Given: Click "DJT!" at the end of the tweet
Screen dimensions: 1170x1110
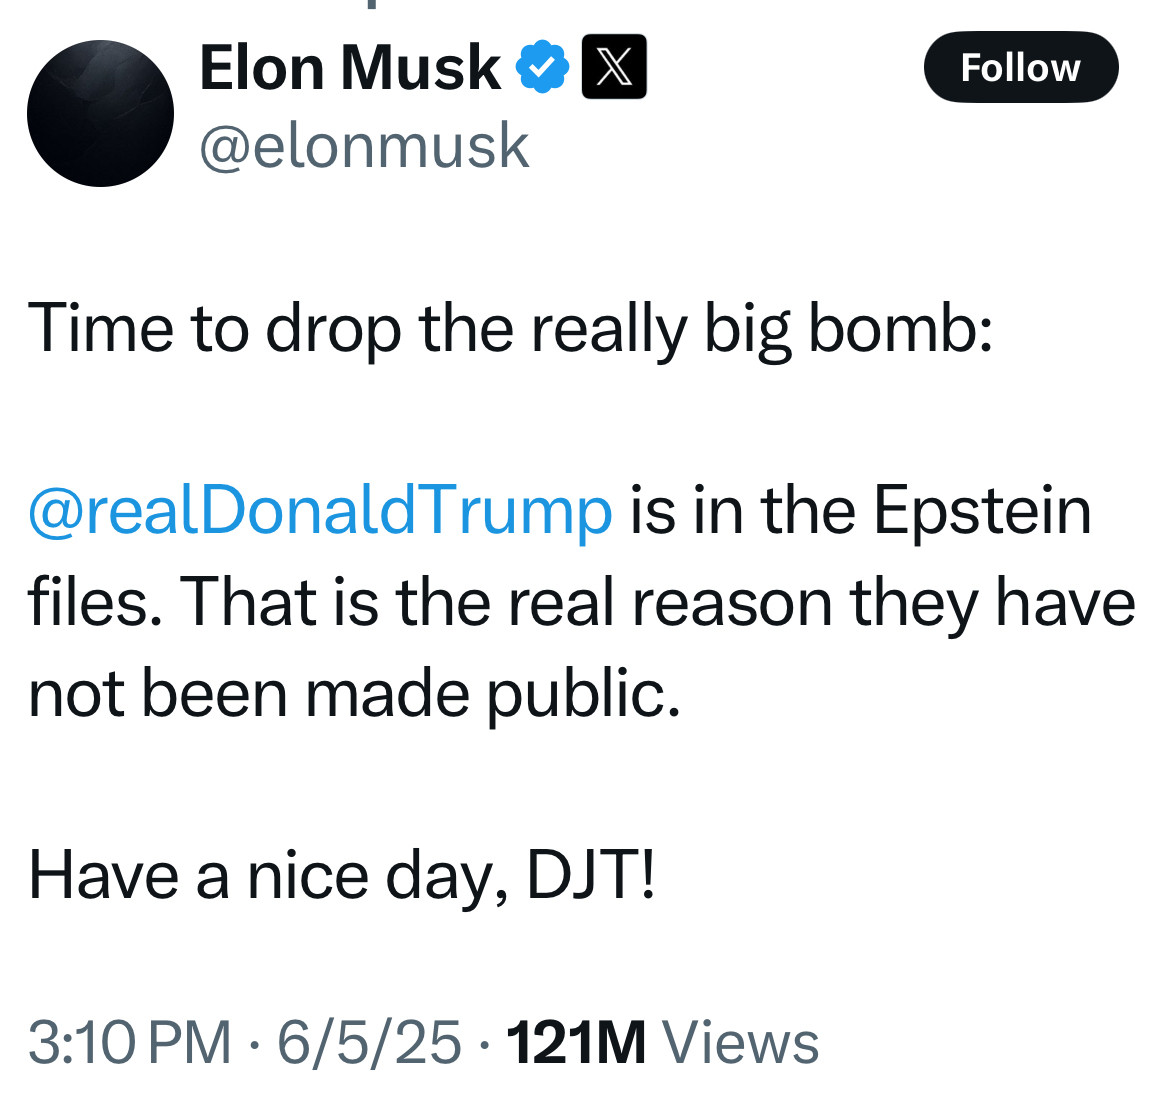Looking at the screenshot, I should 591,875.
